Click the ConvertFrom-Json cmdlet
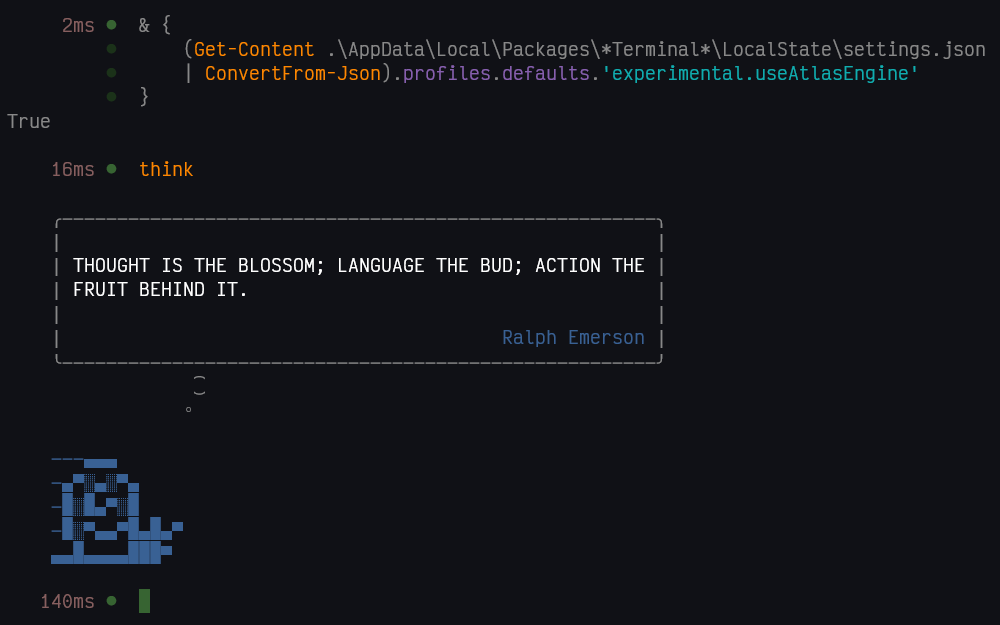 click(x=293, y=73)
